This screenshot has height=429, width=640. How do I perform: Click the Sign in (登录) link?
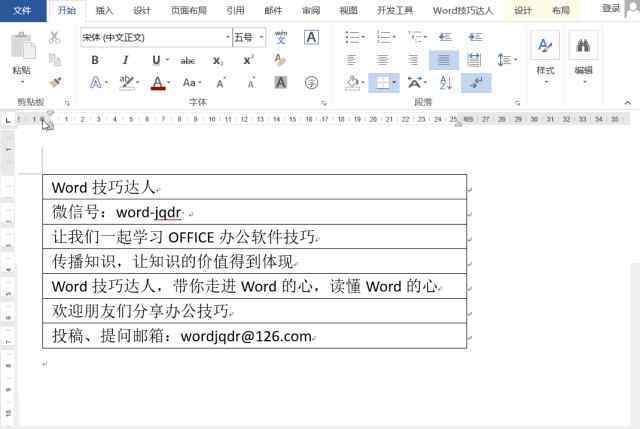pyautogui.click(x=611, y=9)
